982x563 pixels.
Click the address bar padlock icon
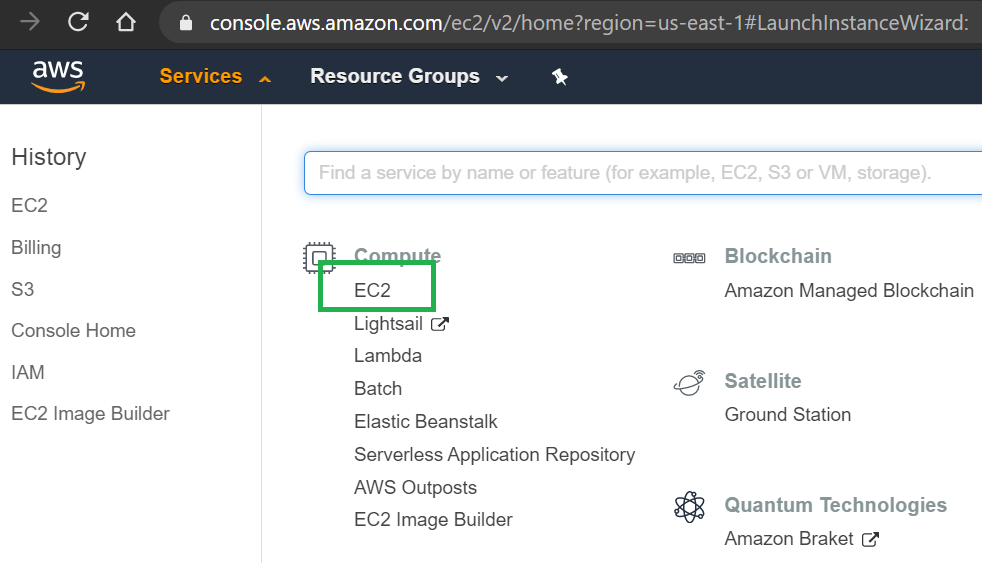point(185,22)
